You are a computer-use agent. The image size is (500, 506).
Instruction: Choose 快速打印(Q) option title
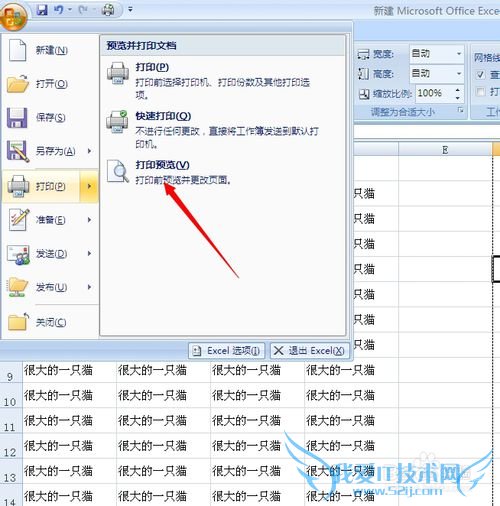pos(163,116)
